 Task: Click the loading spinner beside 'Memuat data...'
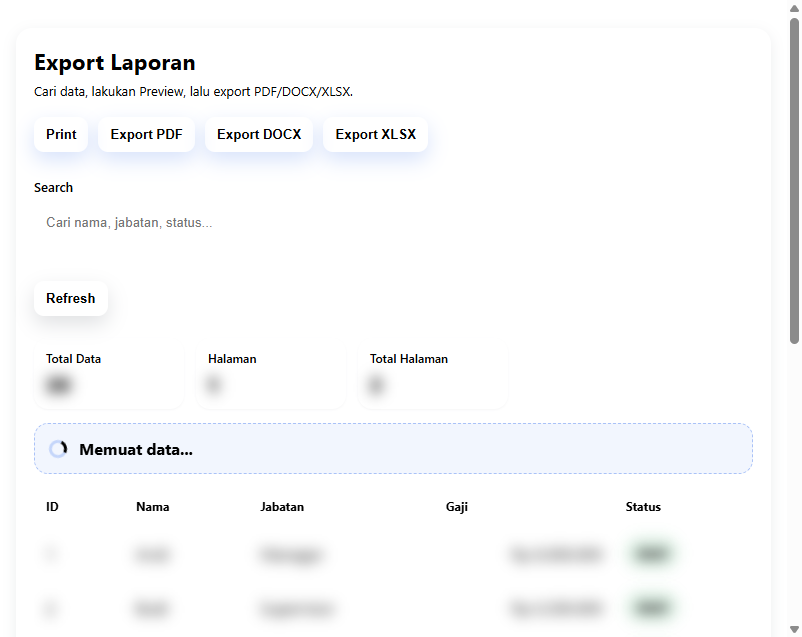point(58,449)
